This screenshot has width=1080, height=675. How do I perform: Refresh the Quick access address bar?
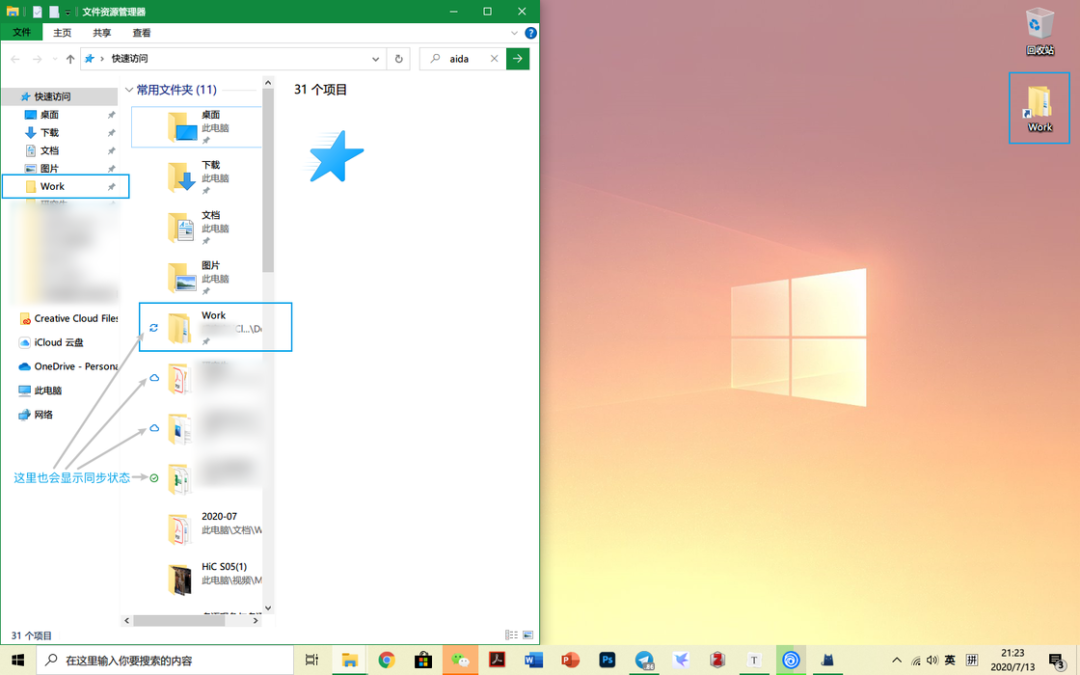398,59
